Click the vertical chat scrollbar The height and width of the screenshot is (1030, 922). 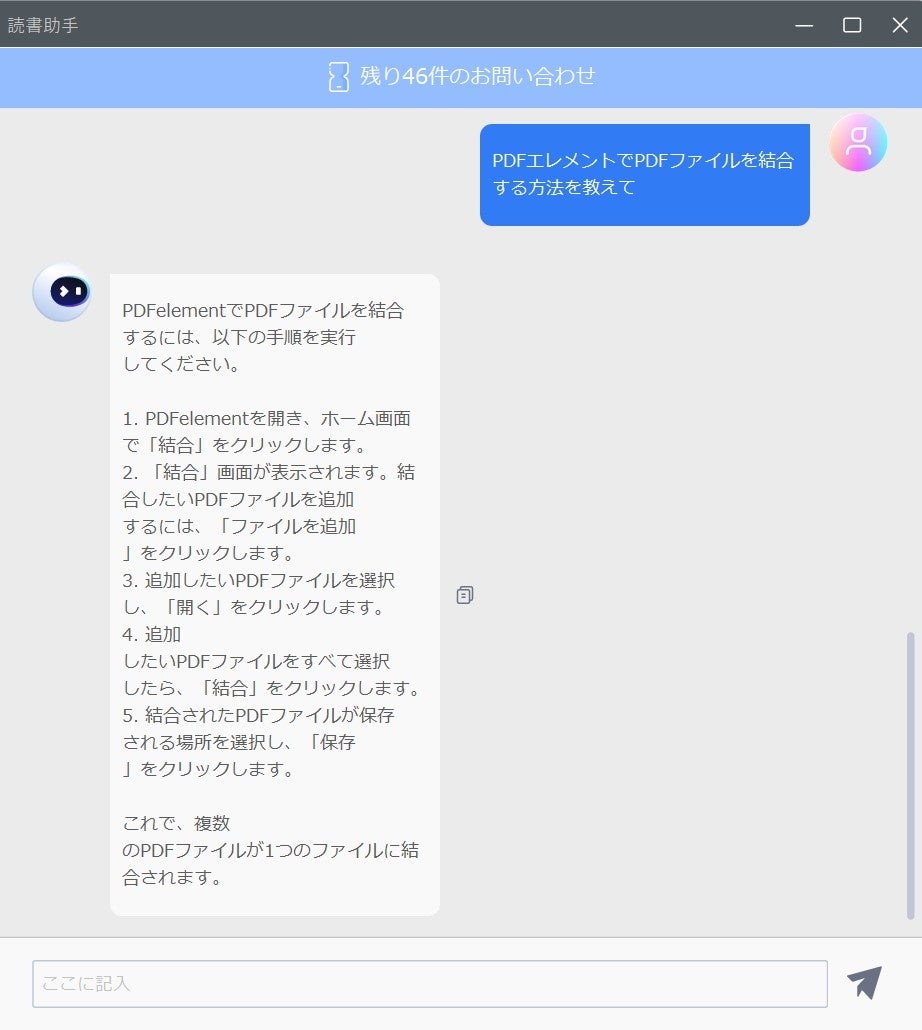[910, 775]
